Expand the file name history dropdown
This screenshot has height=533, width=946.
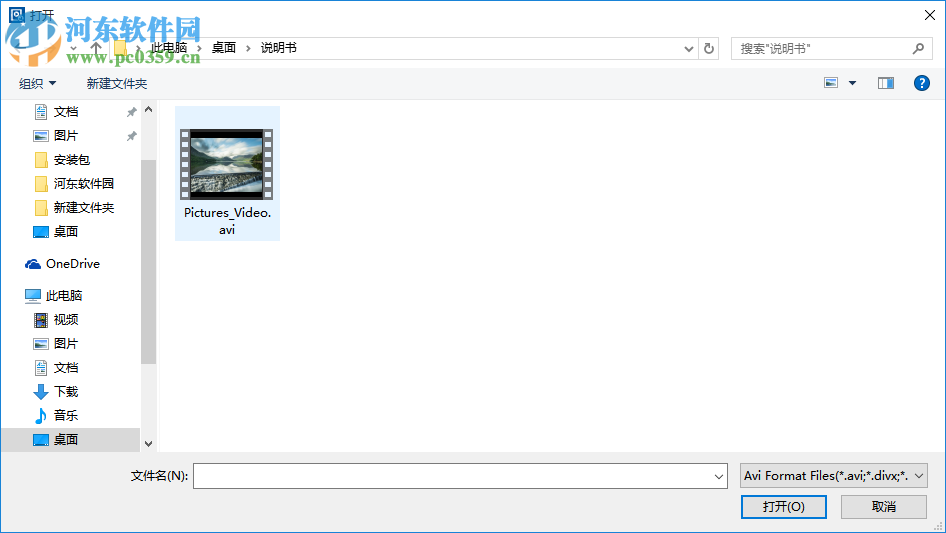(719, 477)
